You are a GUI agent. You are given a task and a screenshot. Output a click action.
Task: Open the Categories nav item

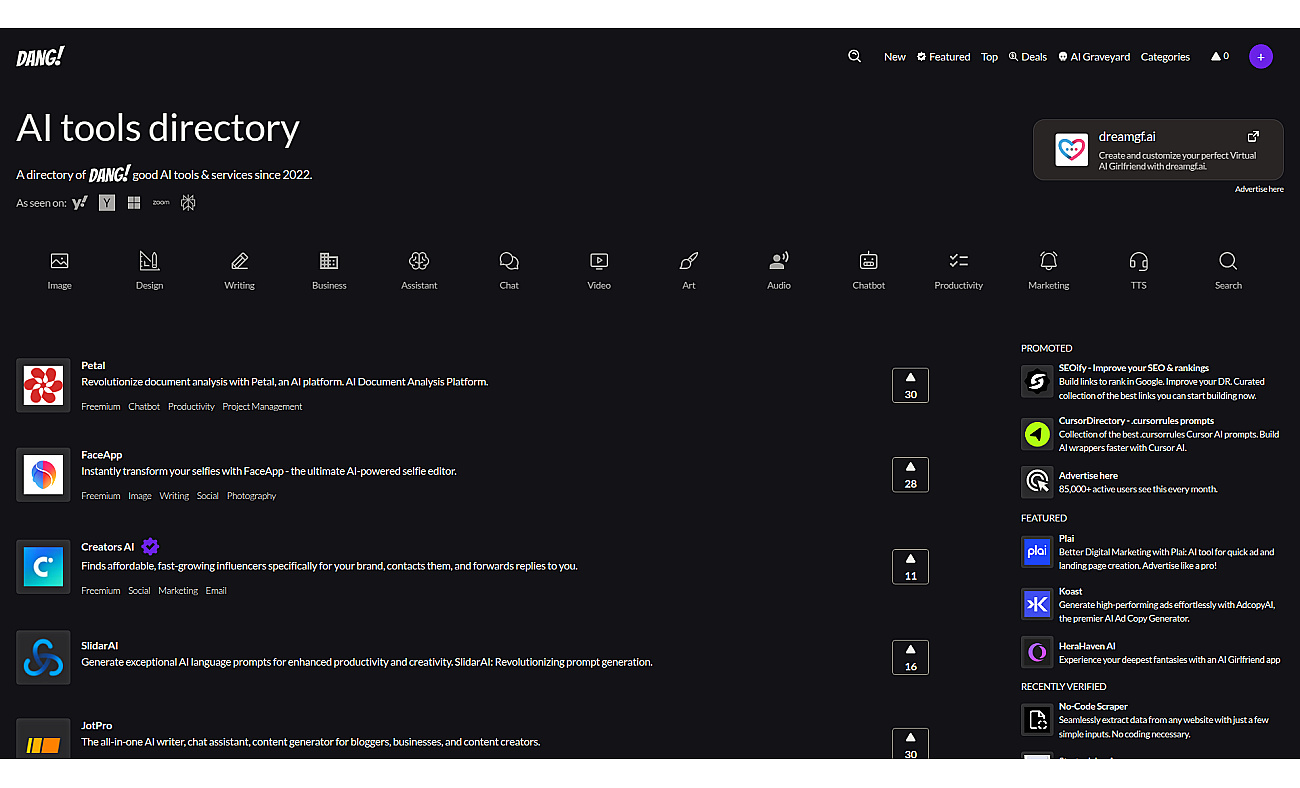(1165, 57)
